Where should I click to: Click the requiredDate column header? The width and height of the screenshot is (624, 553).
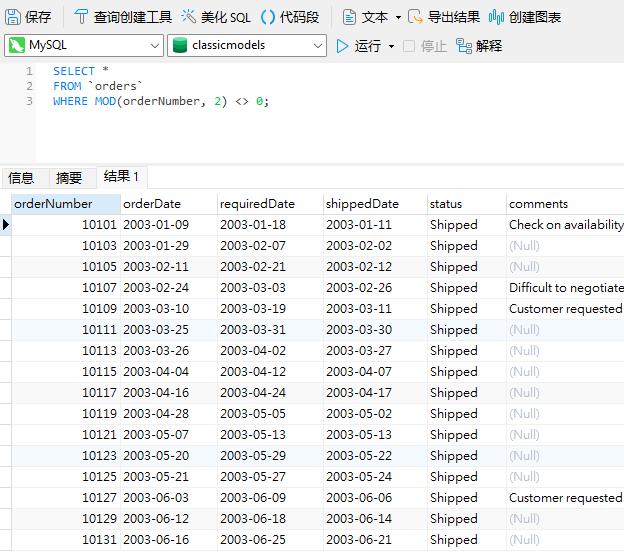271,204
